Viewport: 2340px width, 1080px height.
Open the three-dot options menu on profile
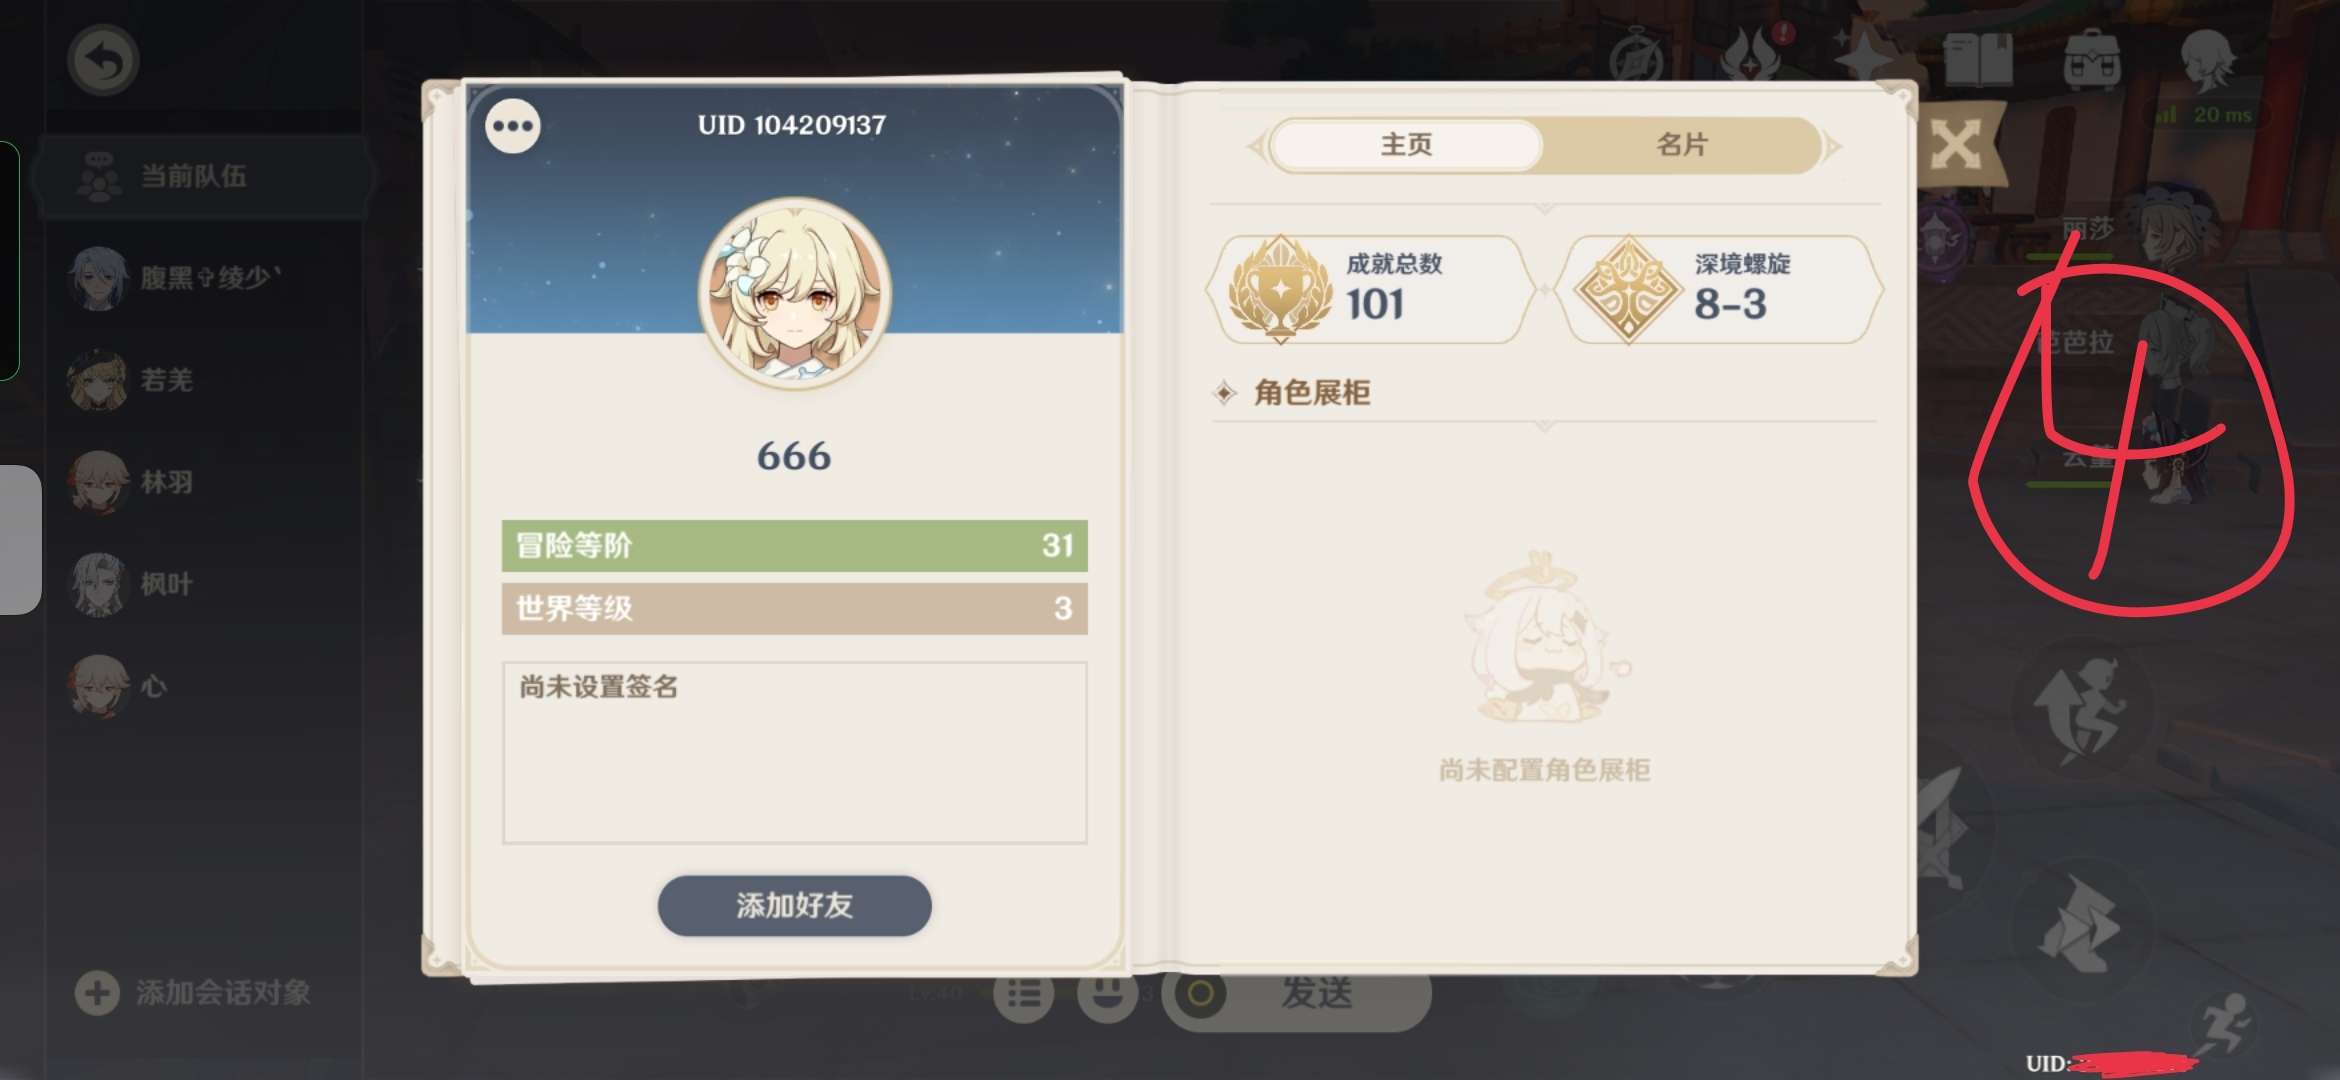pos(513,126)
